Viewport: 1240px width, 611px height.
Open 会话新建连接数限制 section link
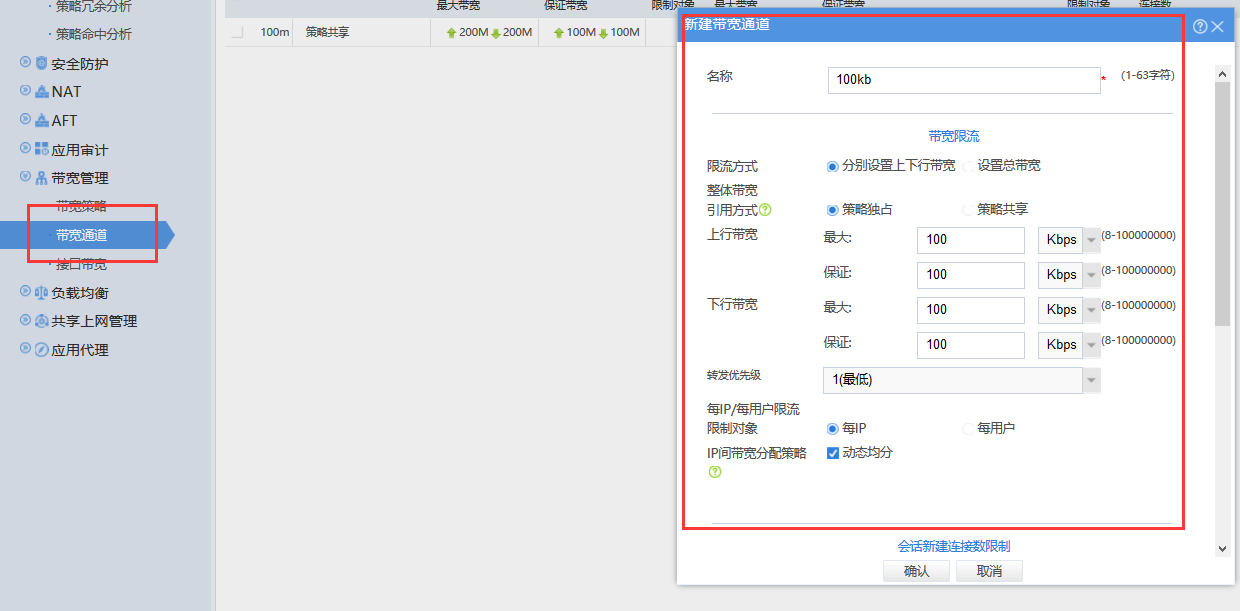tap(953, 546)
